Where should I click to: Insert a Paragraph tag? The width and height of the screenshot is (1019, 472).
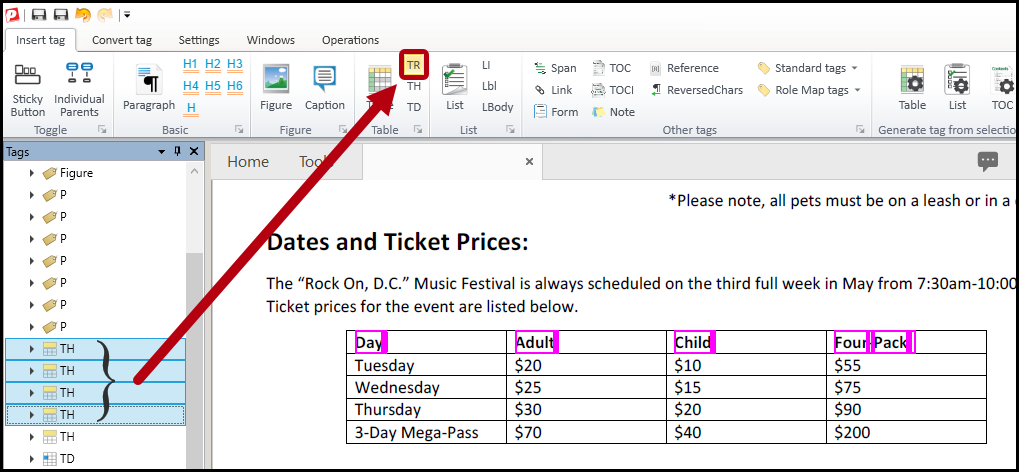(x=149, y=88)
